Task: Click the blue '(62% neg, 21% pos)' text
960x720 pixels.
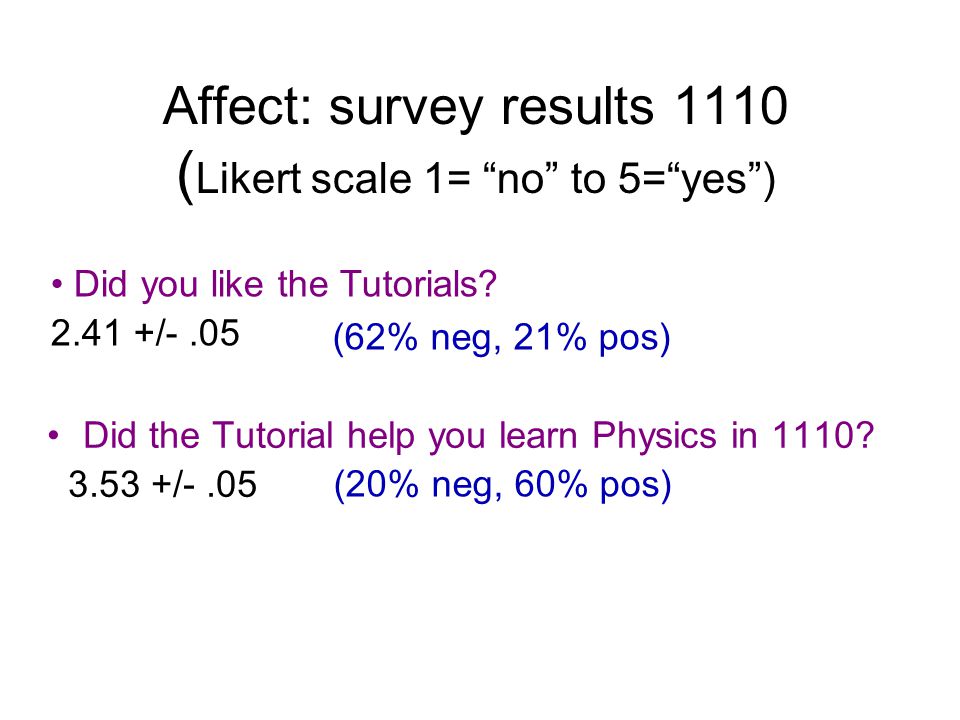Action: 502,337
